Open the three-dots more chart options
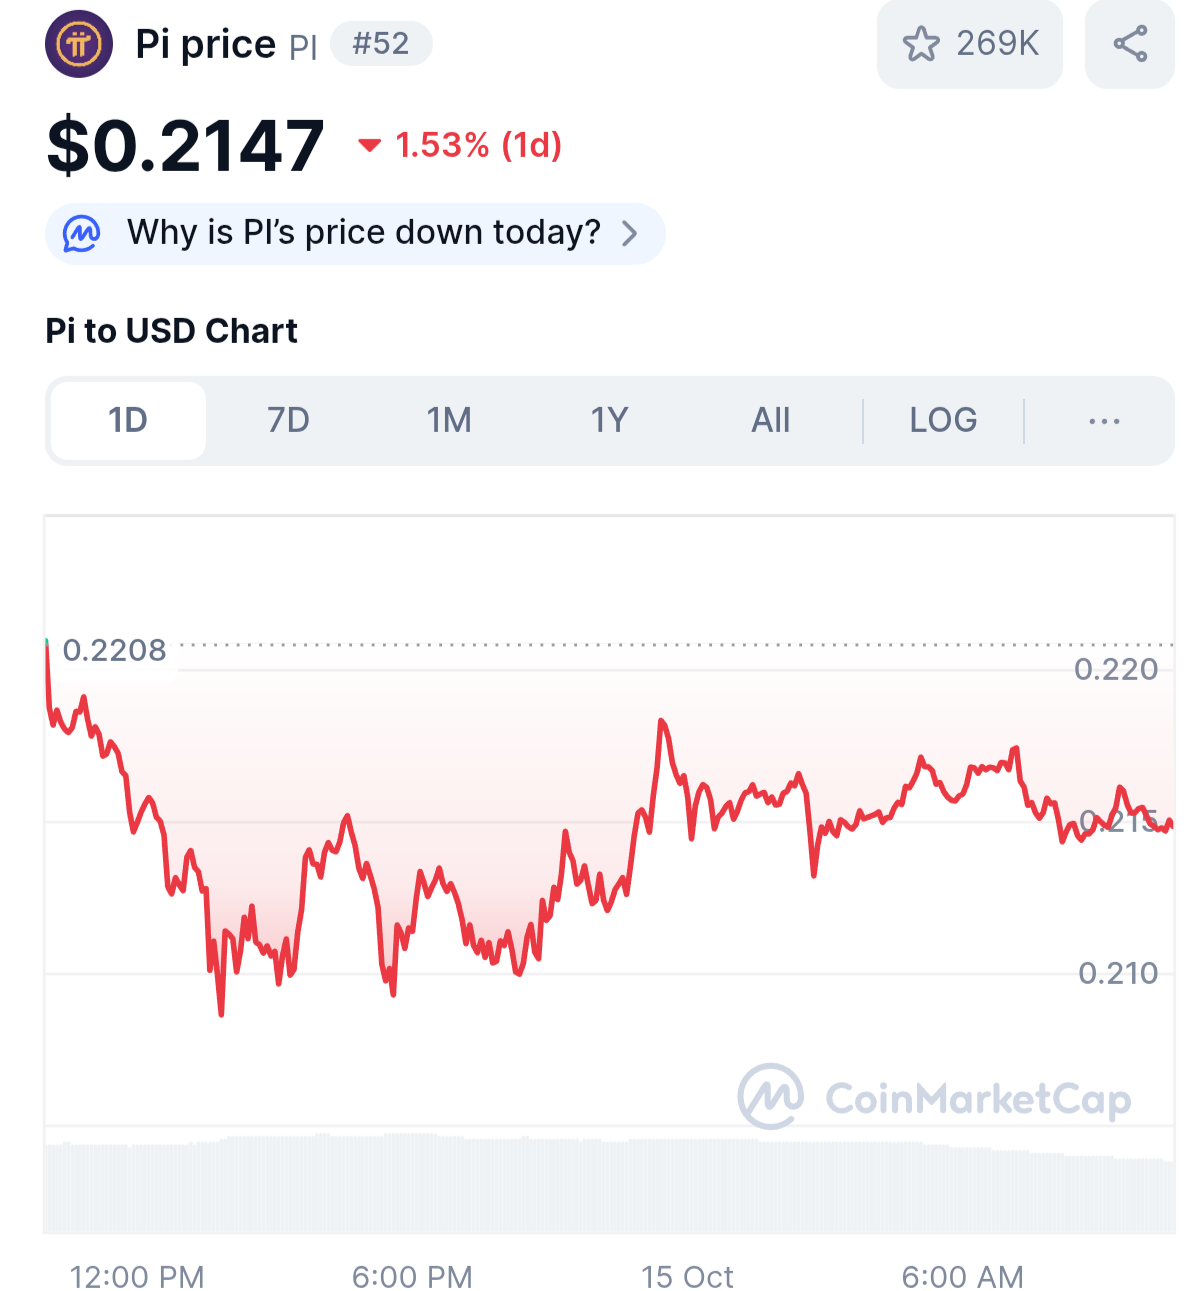 click(x=1104, y=421)
